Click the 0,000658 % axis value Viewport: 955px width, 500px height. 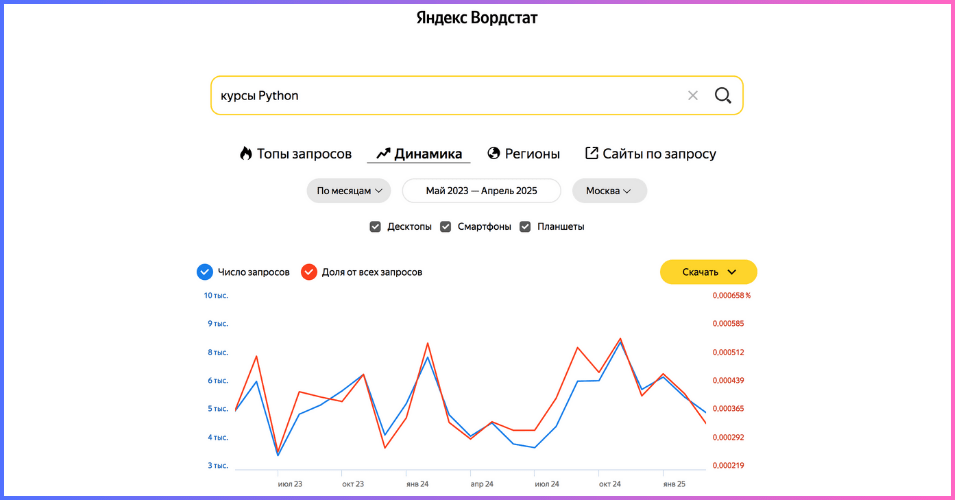pyautogui.click(x=731, y=295)
